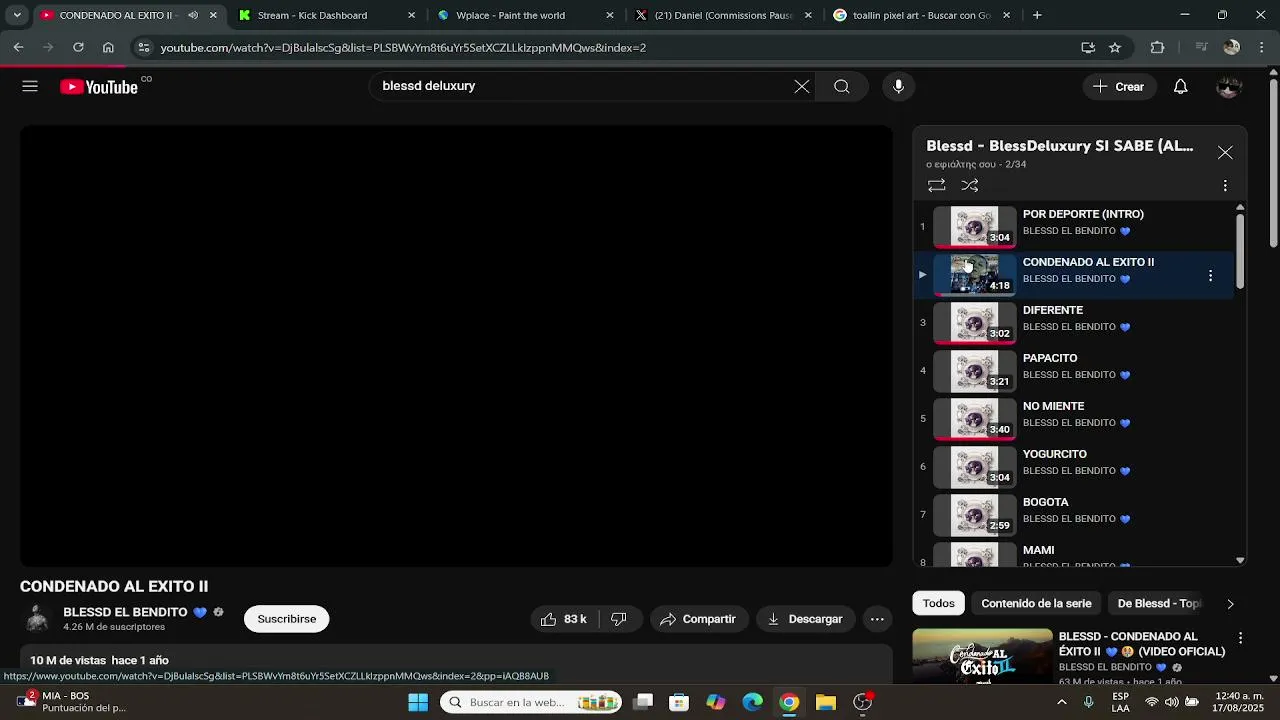Viewport: 1280px width, 720px height.
Task: Close the playlist panel
Action: [x=1225, y=153]
